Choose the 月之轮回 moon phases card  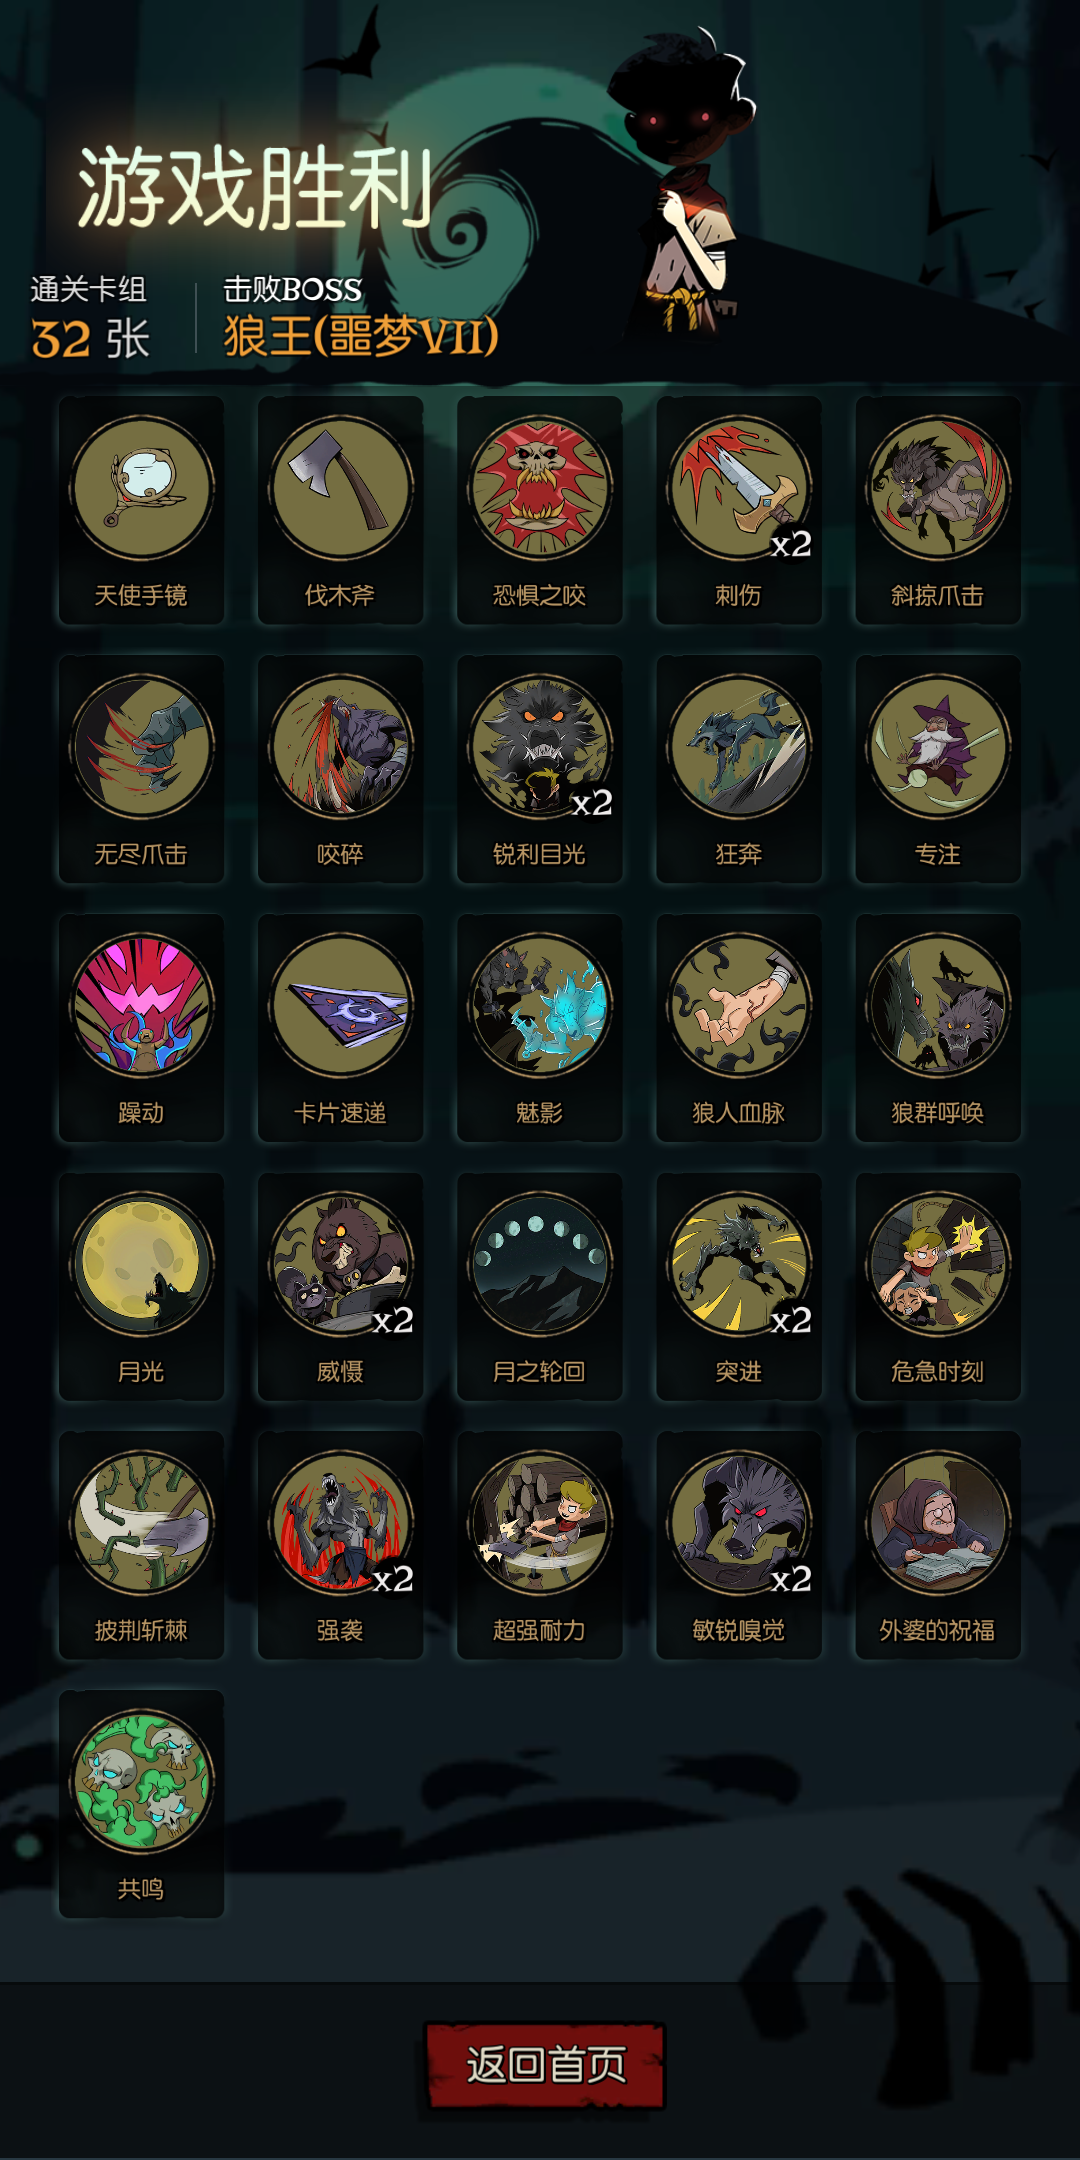(x=539, y=1286)
